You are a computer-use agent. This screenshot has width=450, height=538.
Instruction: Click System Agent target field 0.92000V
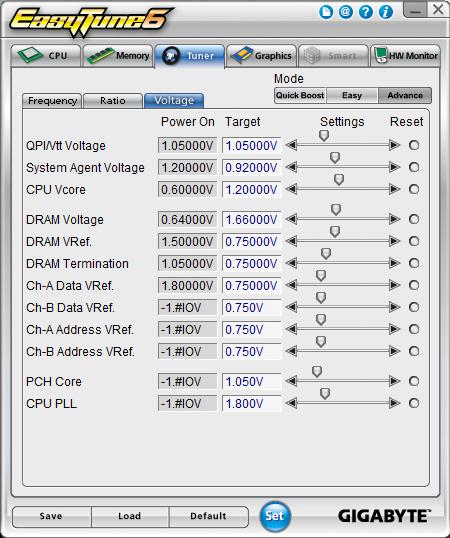pyautogui.click(x=252, y=167)
